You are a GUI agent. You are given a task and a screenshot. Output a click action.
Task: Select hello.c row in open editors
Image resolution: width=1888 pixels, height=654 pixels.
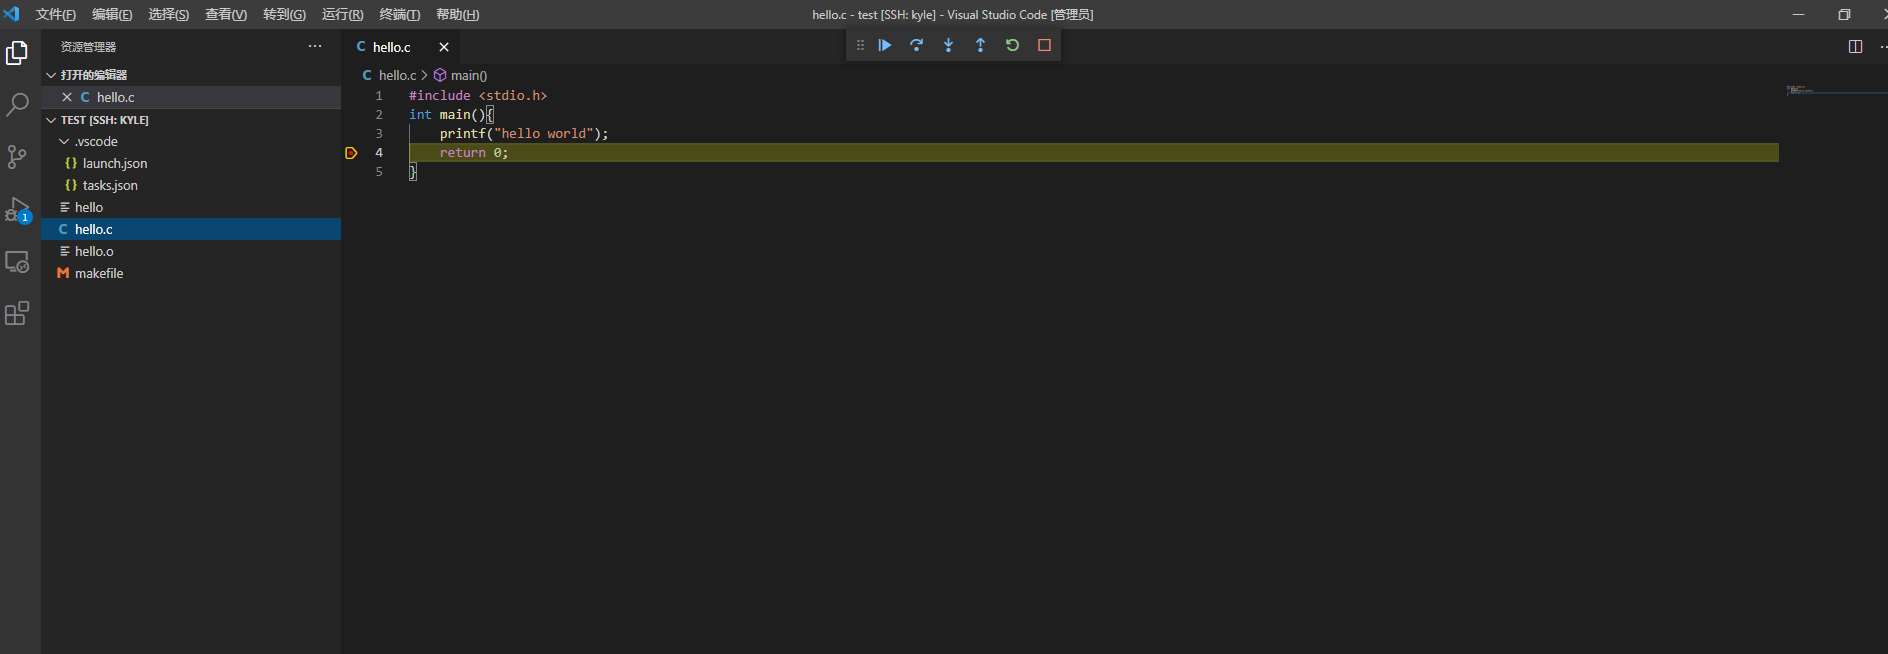tap(191, 97)
